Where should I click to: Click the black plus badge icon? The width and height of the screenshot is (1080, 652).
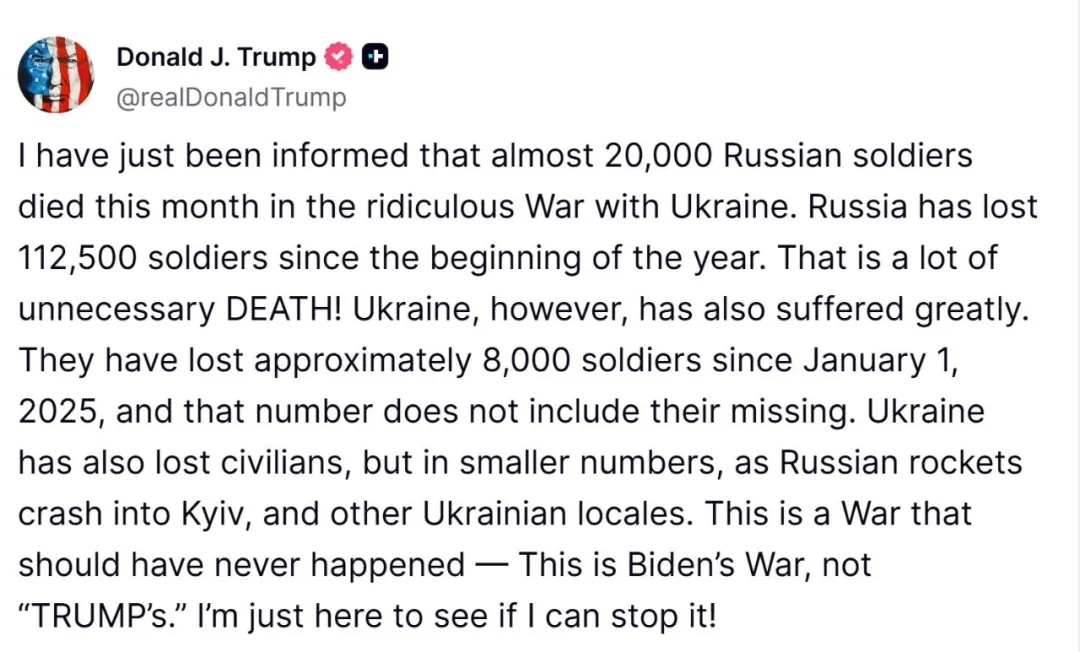tap(375, 57)
